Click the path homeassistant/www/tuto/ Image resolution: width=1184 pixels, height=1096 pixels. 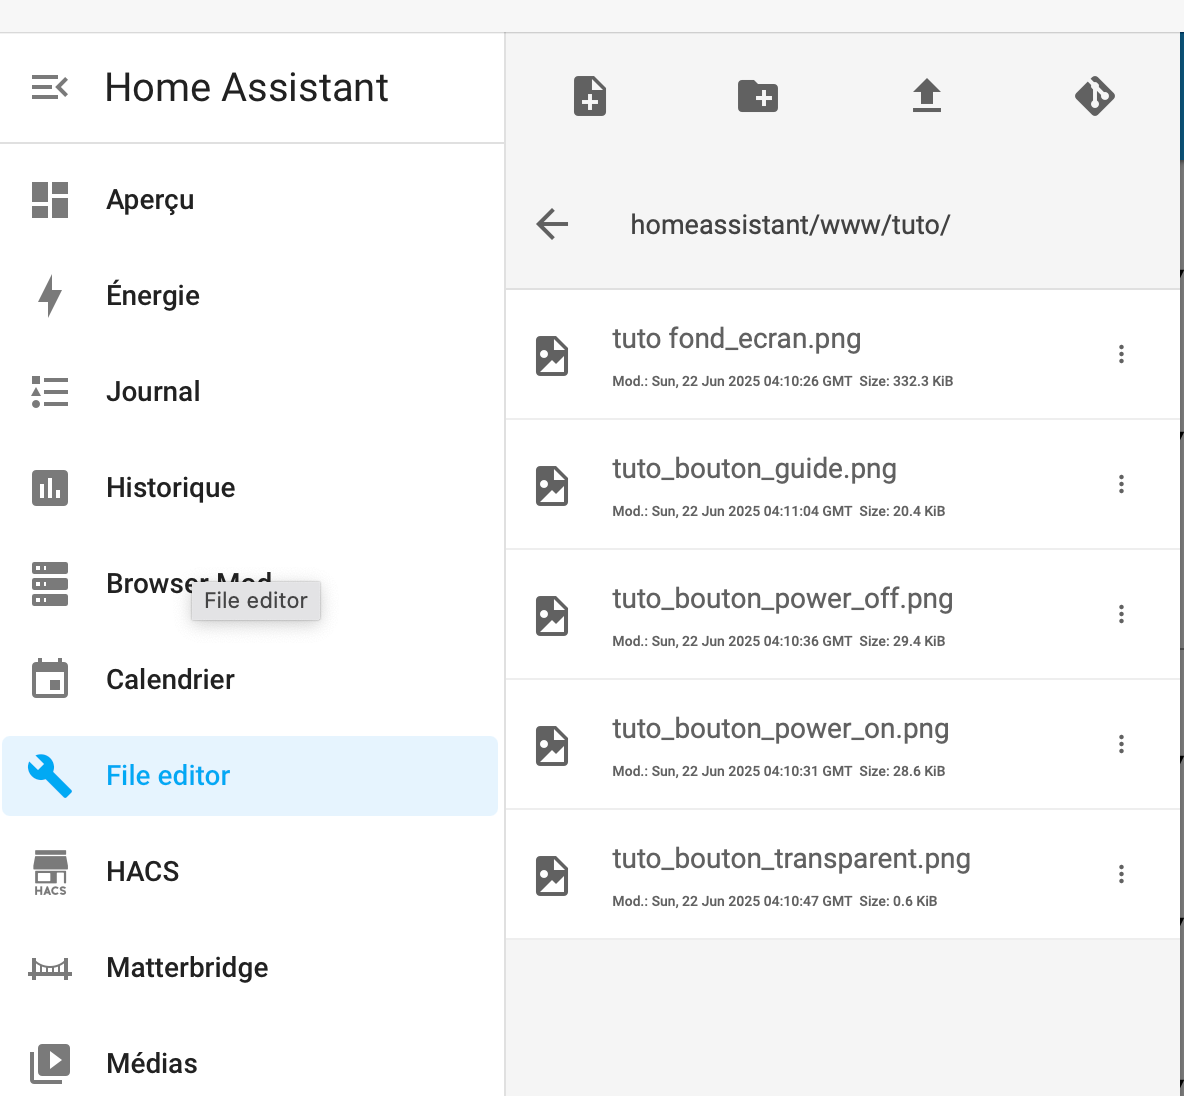coord(790,224)
